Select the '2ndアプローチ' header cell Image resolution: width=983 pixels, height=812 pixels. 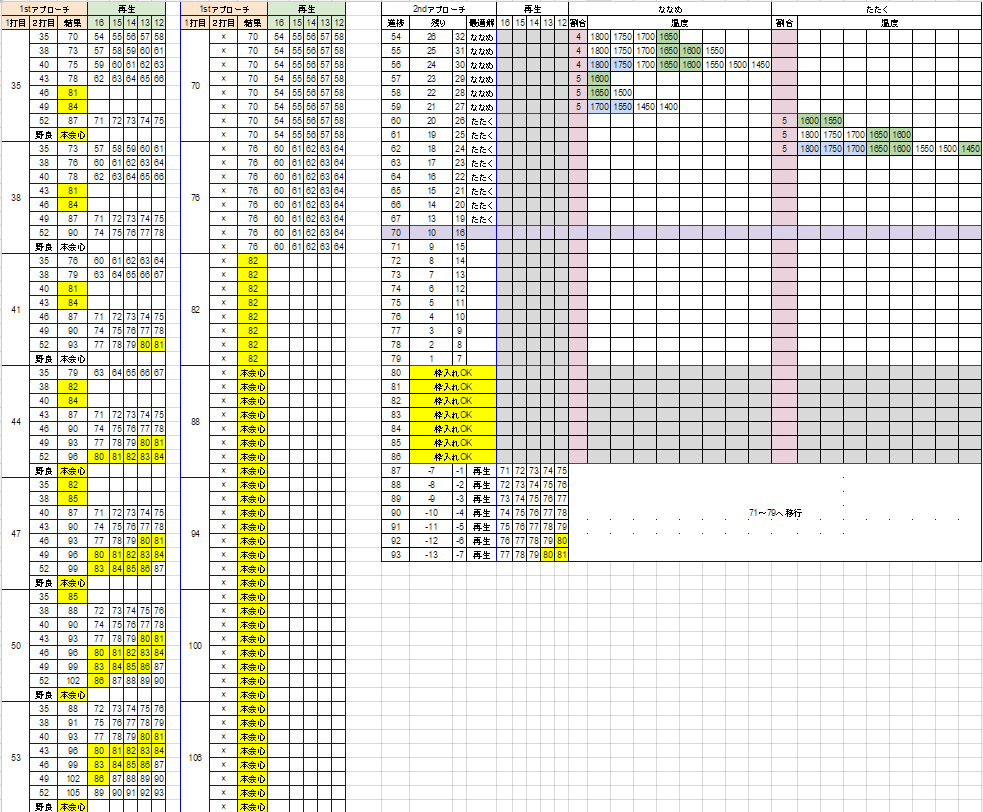[439, 9]
